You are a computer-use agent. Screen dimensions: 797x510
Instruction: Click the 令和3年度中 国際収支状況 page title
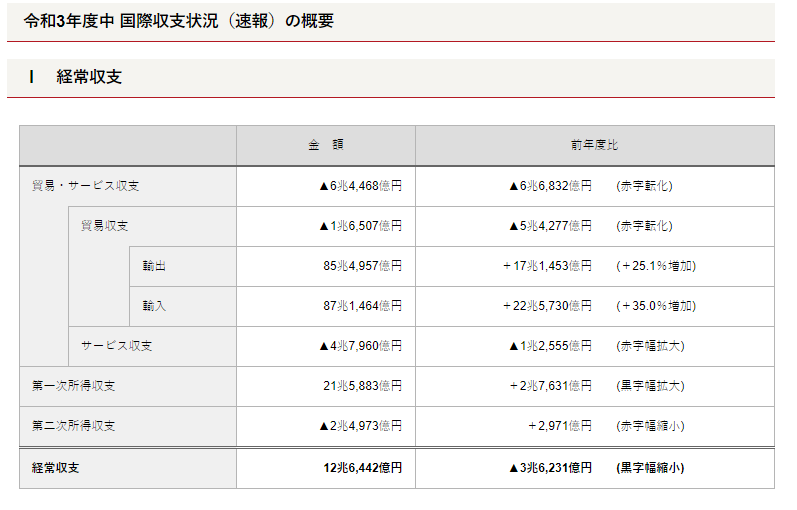click(178, 21)
